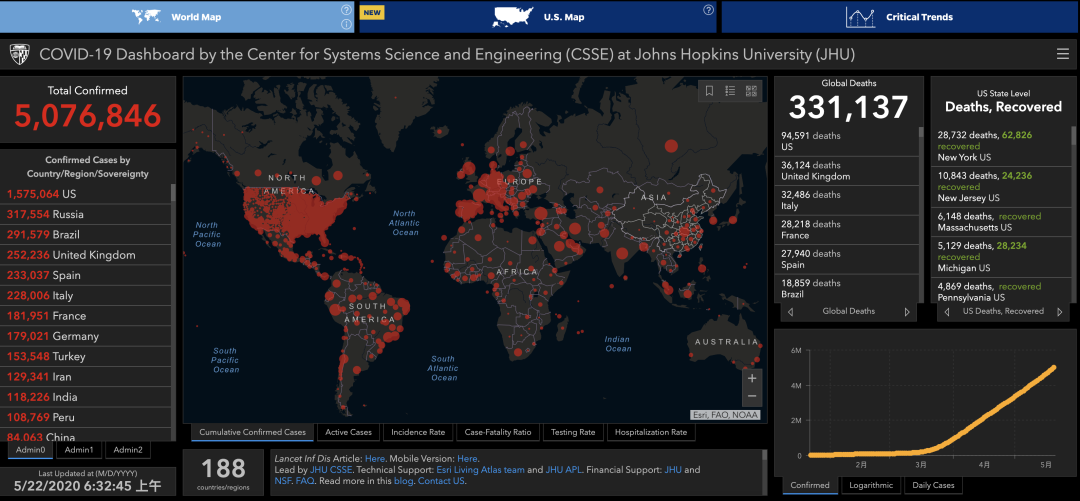Select the 179,021 Germany row
The height and width of the screenshot is (501, 1080).
point(85,336)
